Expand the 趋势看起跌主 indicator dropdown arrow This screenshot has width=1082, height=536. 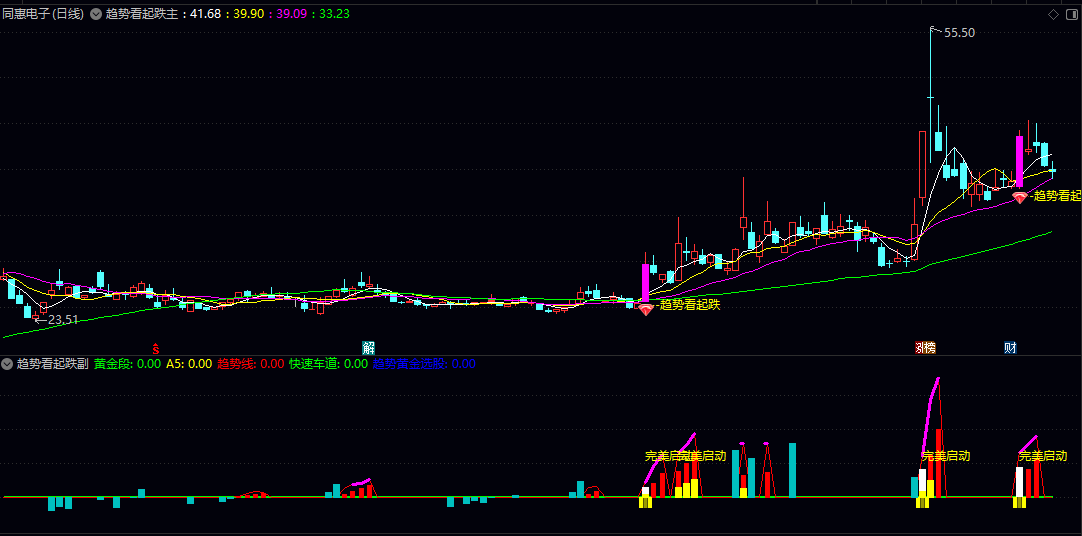coord(95,14)
